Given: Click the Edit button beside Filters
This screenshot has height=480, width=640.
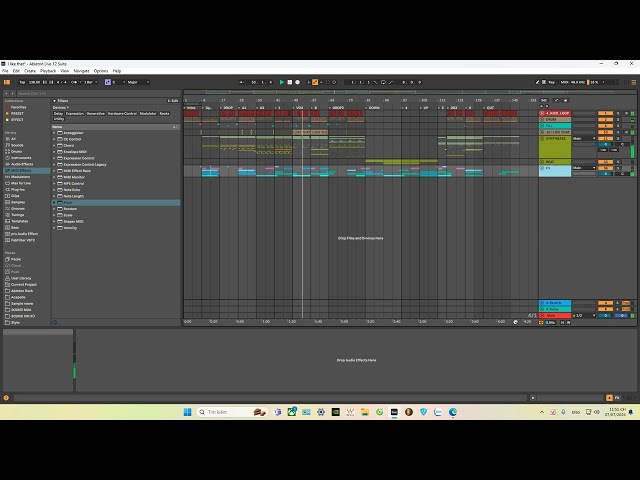Looking at the screenshot, I should pos(173,101).
